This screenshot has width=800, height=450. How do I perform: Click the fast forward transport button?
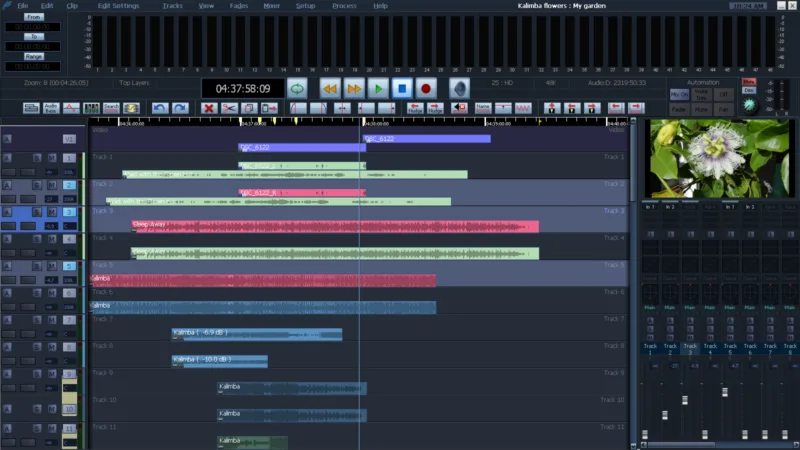354,89
